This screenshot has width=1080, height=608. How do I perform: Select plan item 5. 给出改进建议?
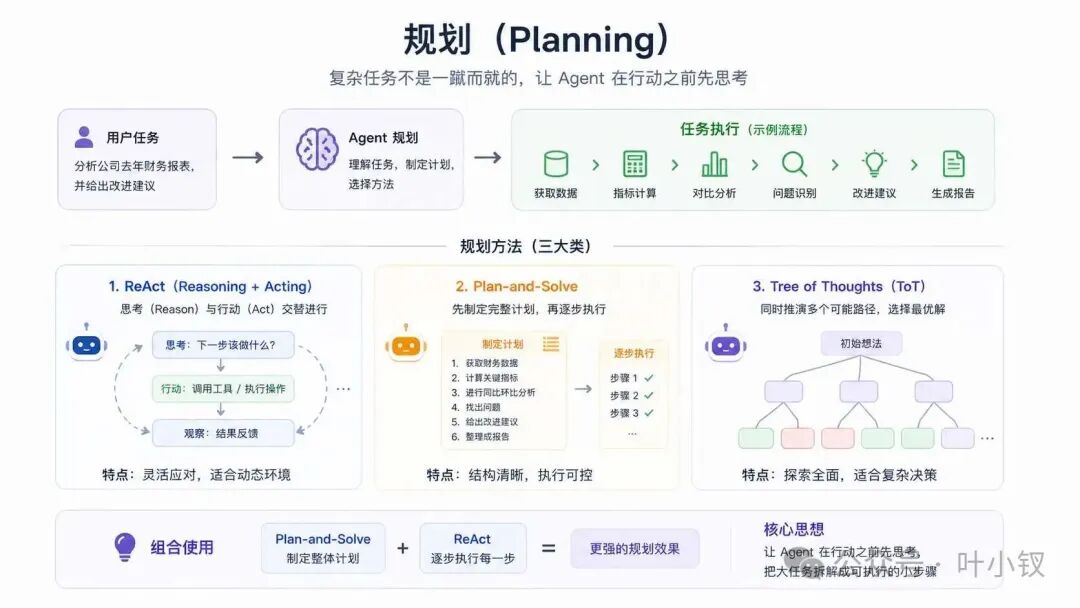[485, 421]
